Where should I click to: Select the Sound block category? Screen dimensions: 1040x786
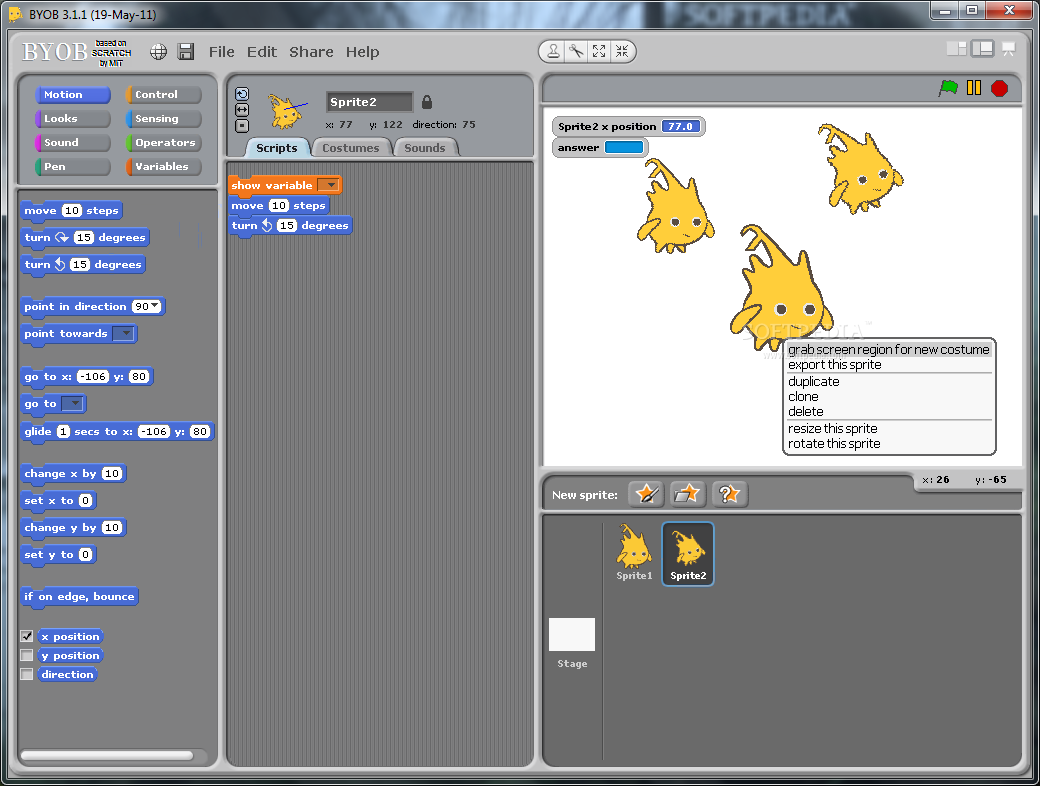[x=72, y=143]
